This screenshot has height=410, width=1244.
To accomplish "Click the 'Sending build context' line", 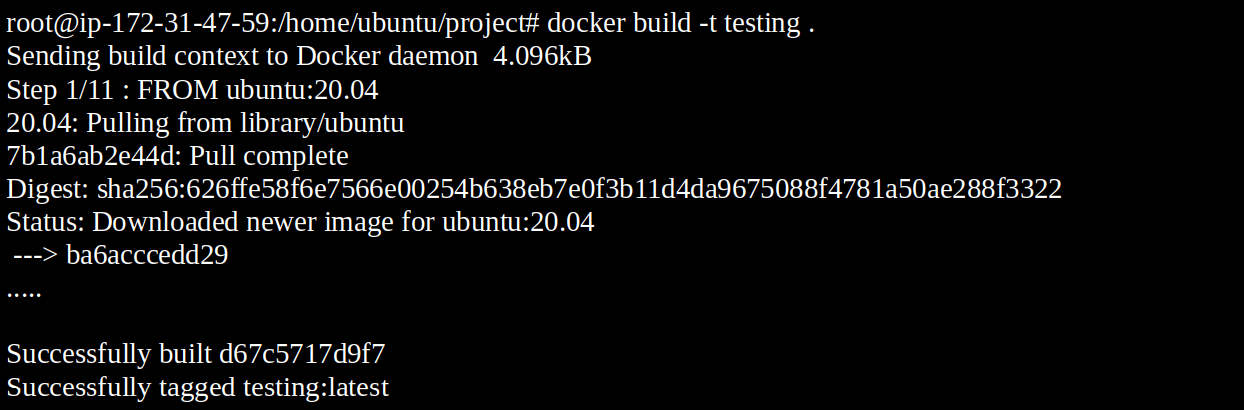I will point(299,57).
